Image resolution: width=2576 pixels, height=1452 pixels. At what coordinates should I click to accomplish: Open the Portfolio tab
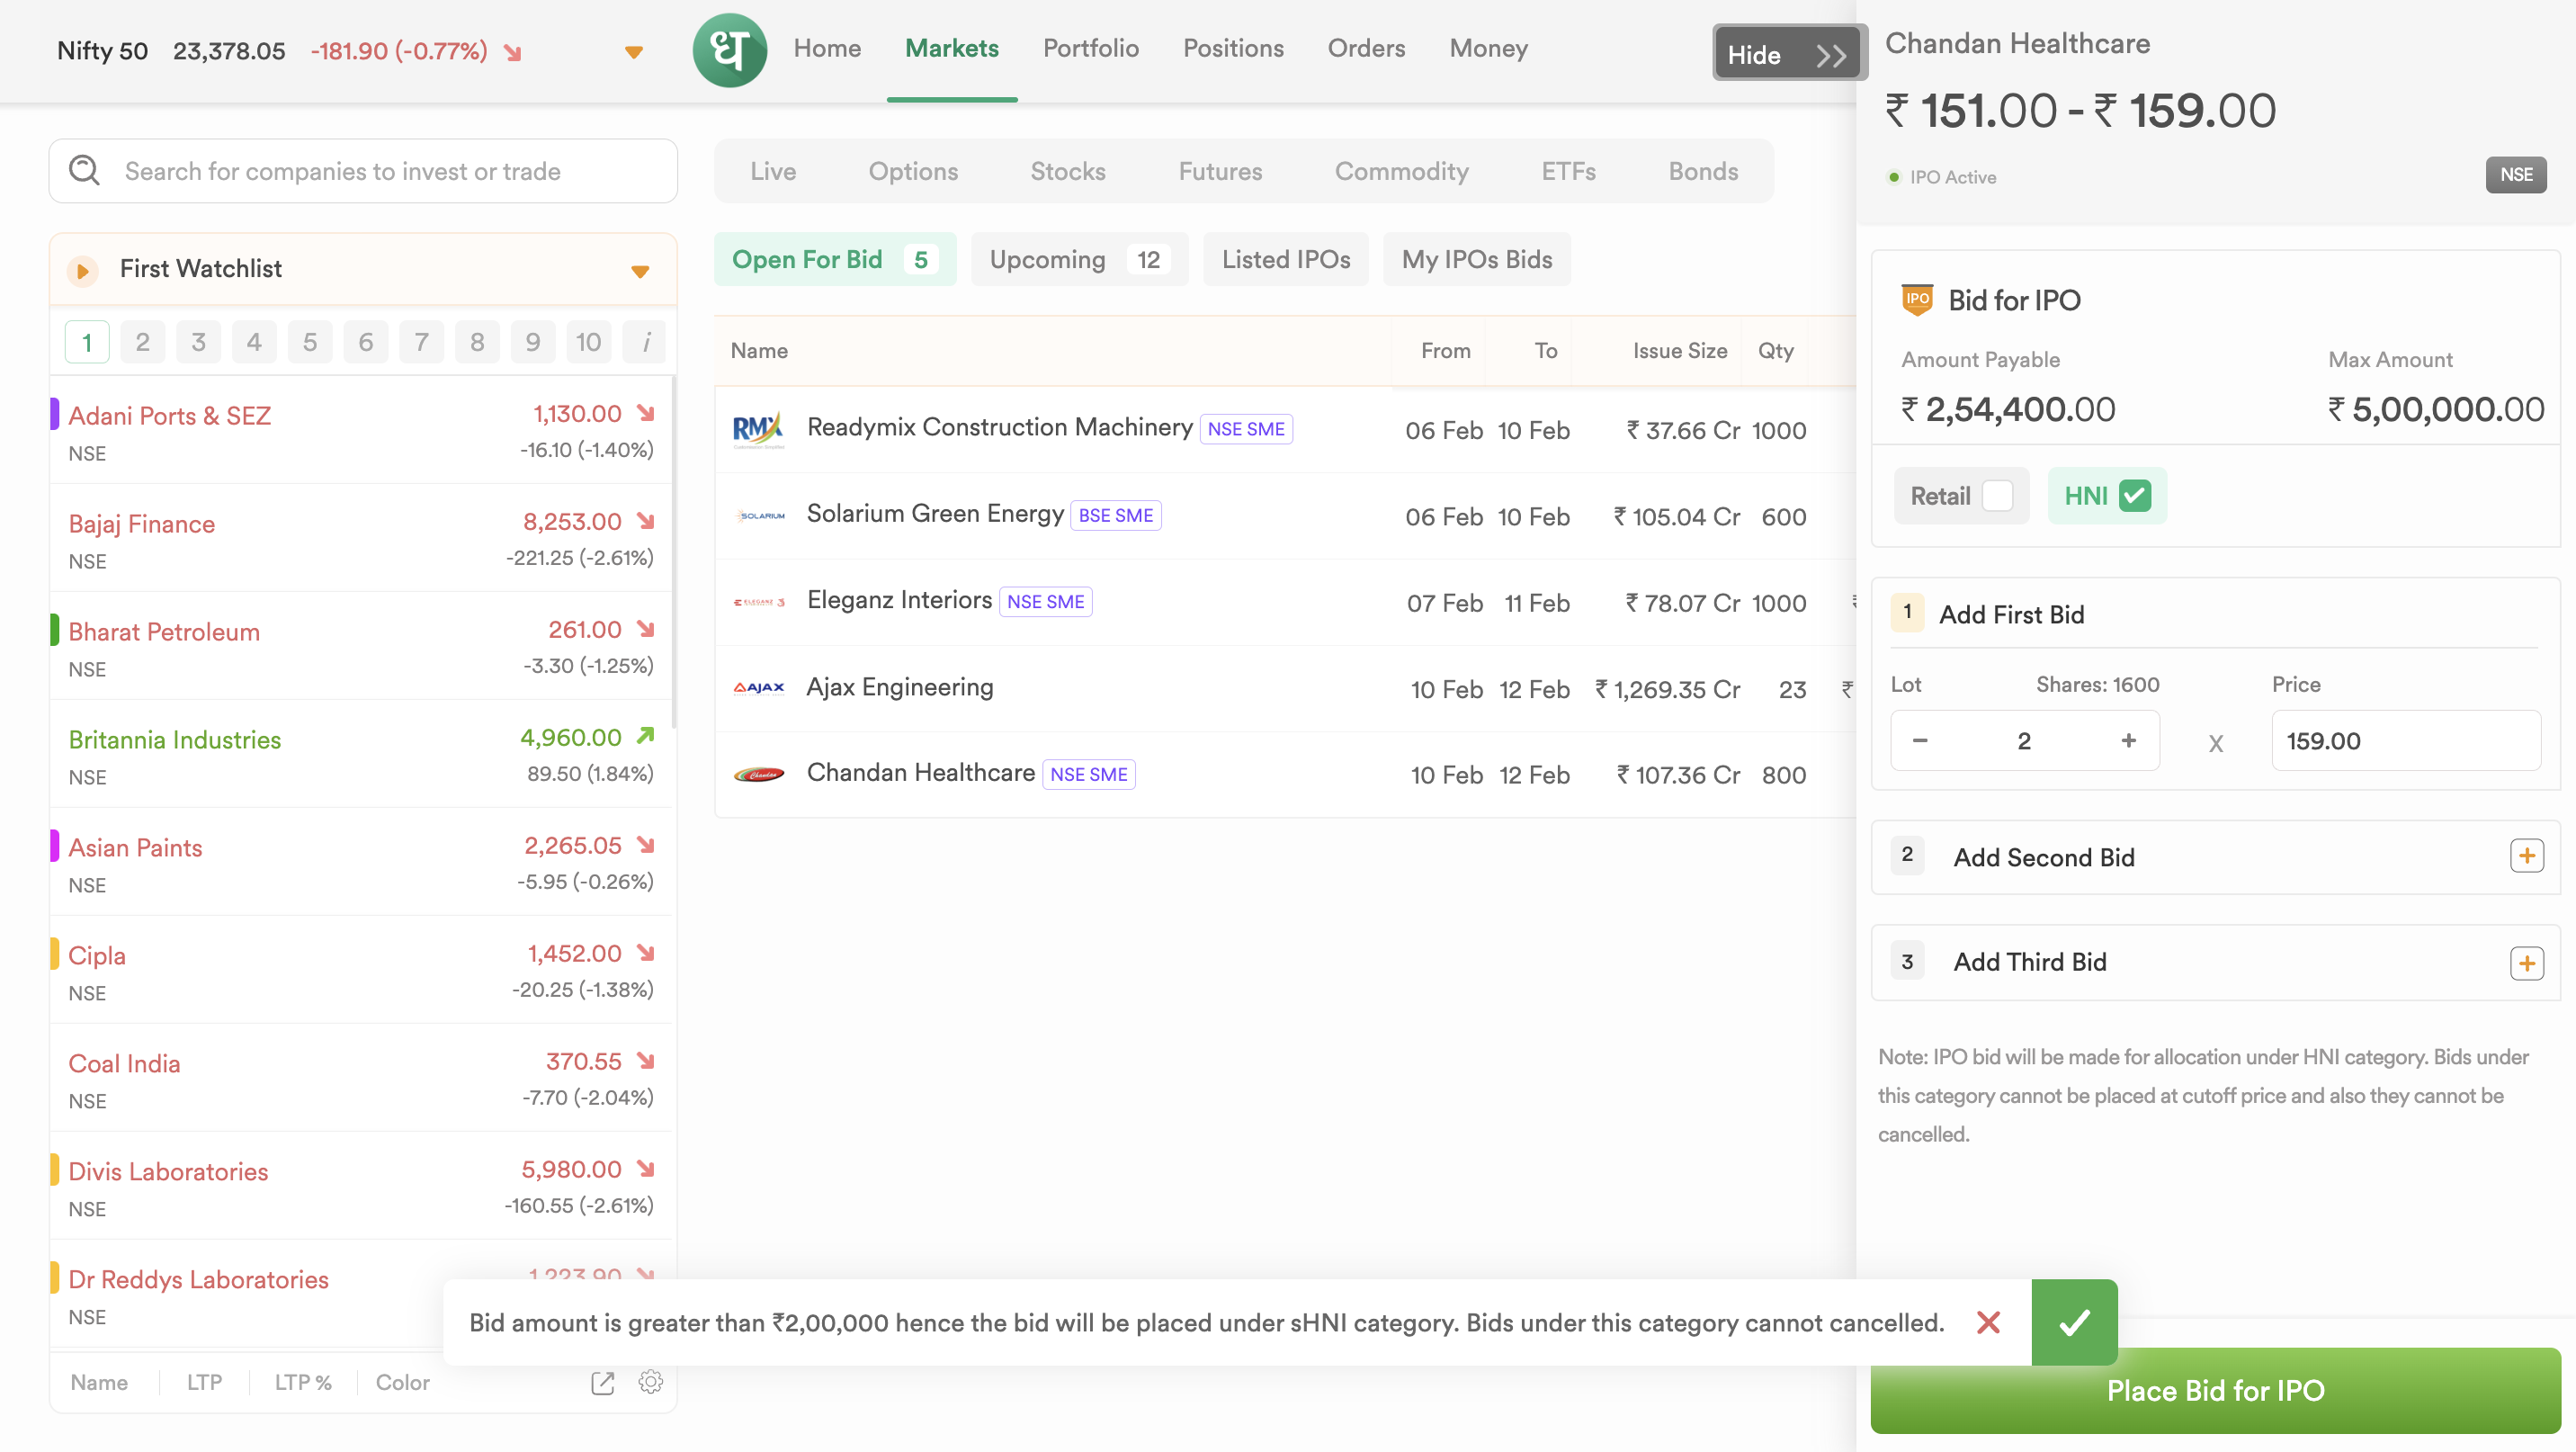click(1091, 48)
